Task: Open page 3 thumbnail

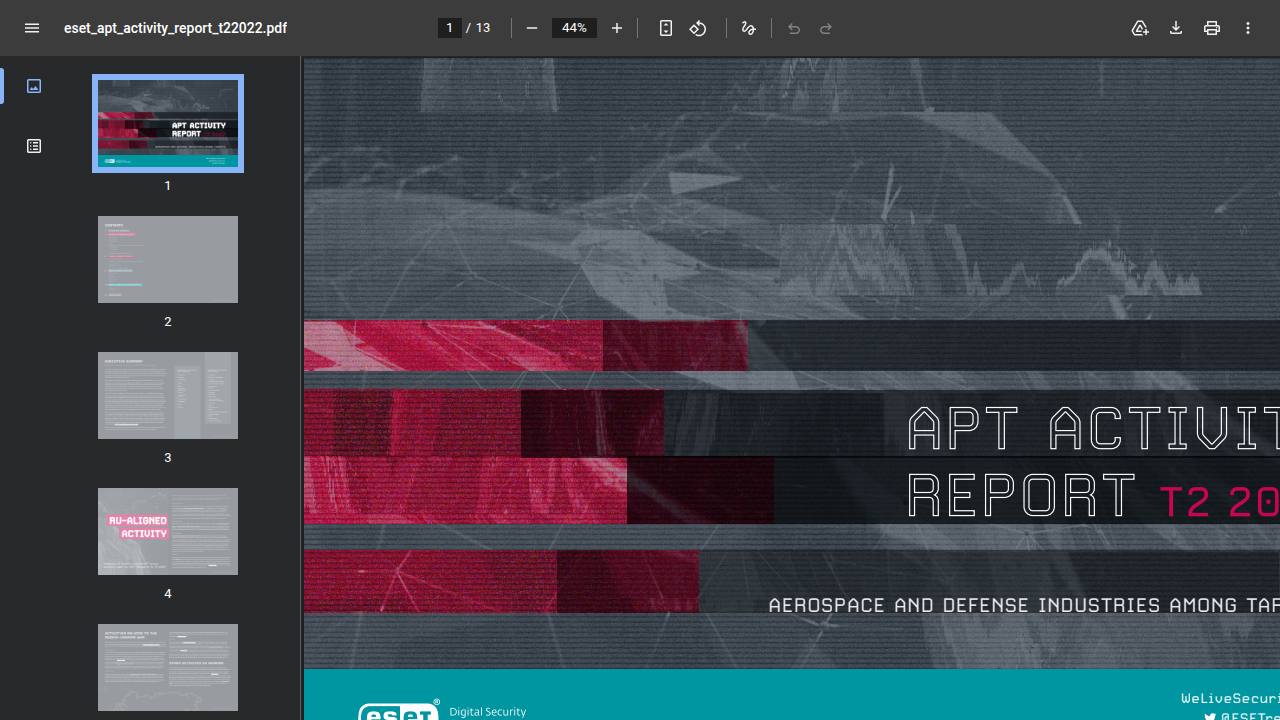Action: (x=168, y=395)
